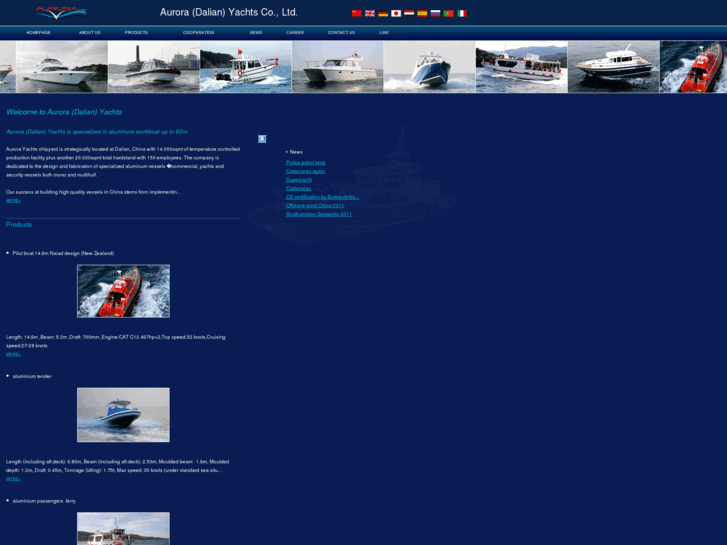Open the CE certification news link
727x545 pixels.
pyautogui.click(x=322, y=197)
